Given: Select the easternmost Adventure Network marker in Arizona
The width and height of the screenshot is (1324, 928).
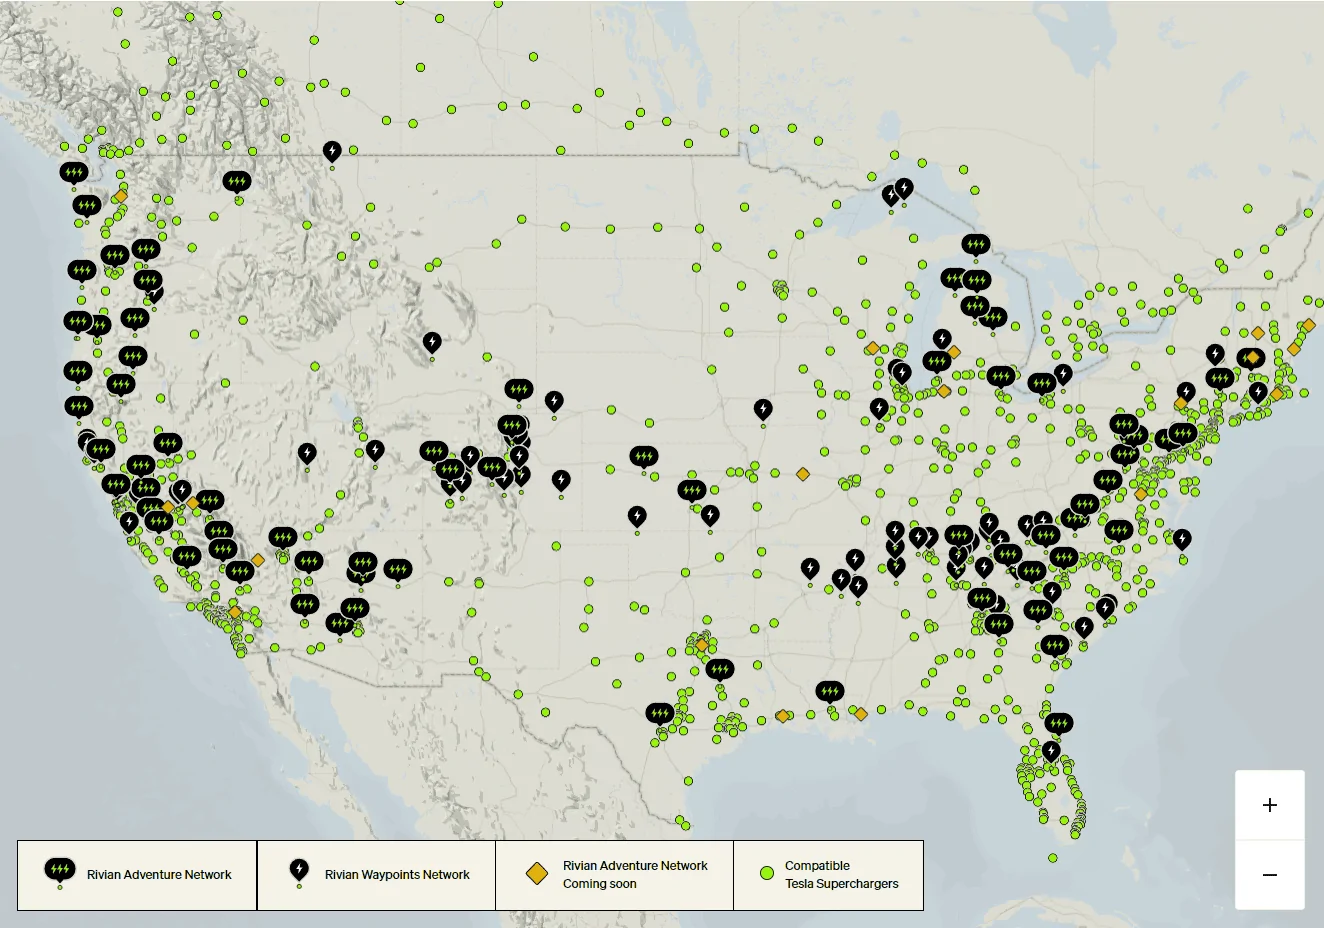Looking at the screenshot, I should (397, 570).
